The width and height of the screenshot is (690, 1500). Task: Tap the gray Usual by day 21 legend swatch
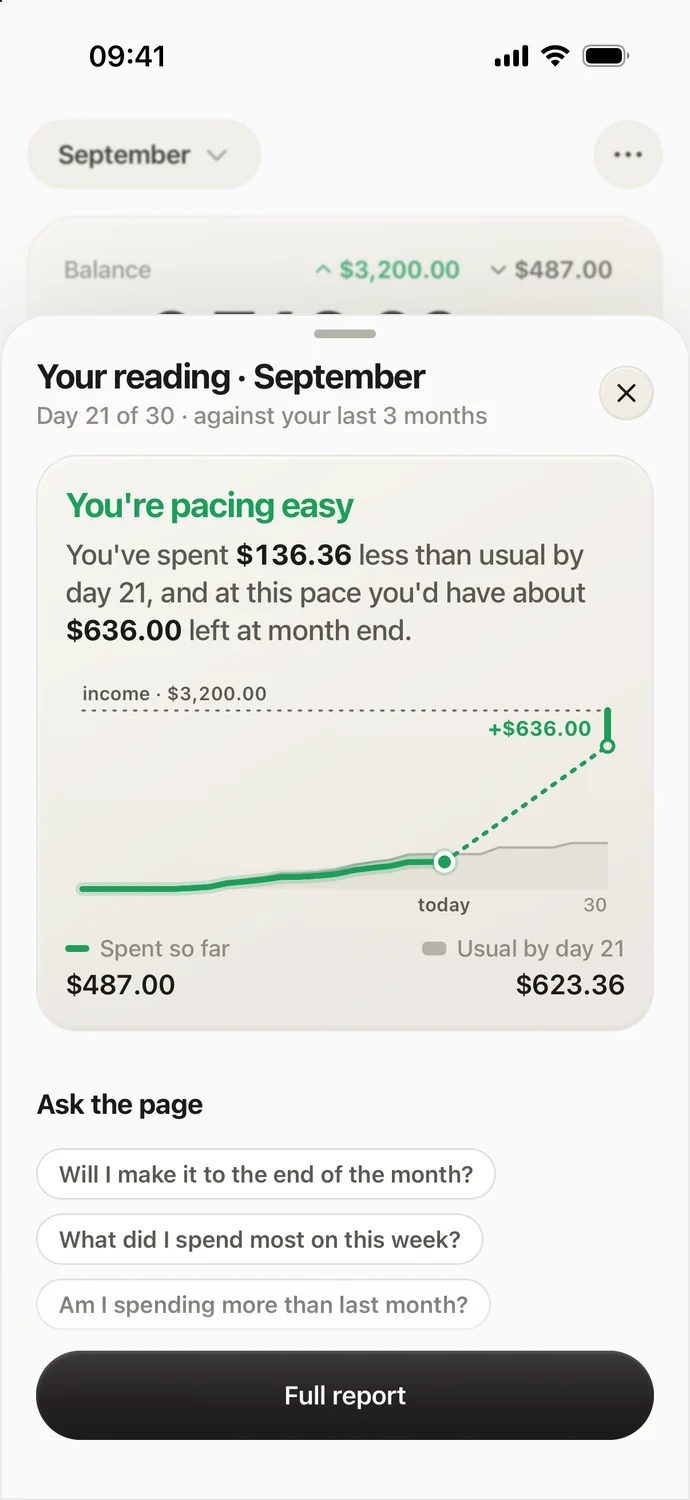[x=434, y=948]
